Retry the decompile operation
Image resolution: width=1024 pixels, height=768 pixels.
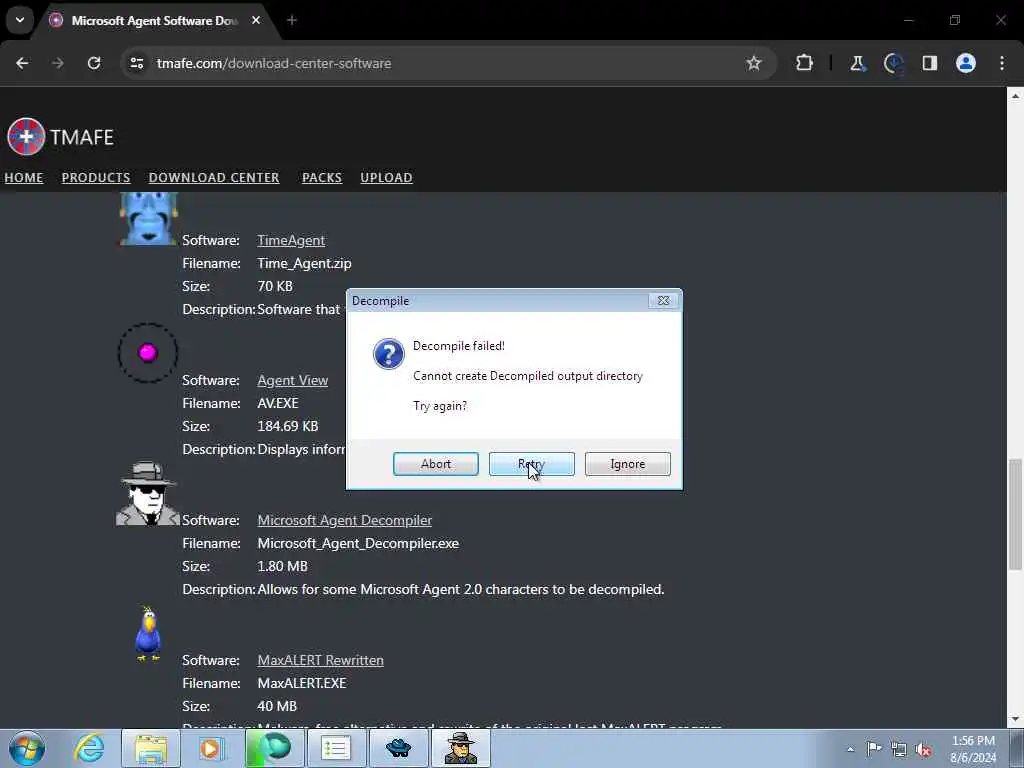tap(532, 464)
